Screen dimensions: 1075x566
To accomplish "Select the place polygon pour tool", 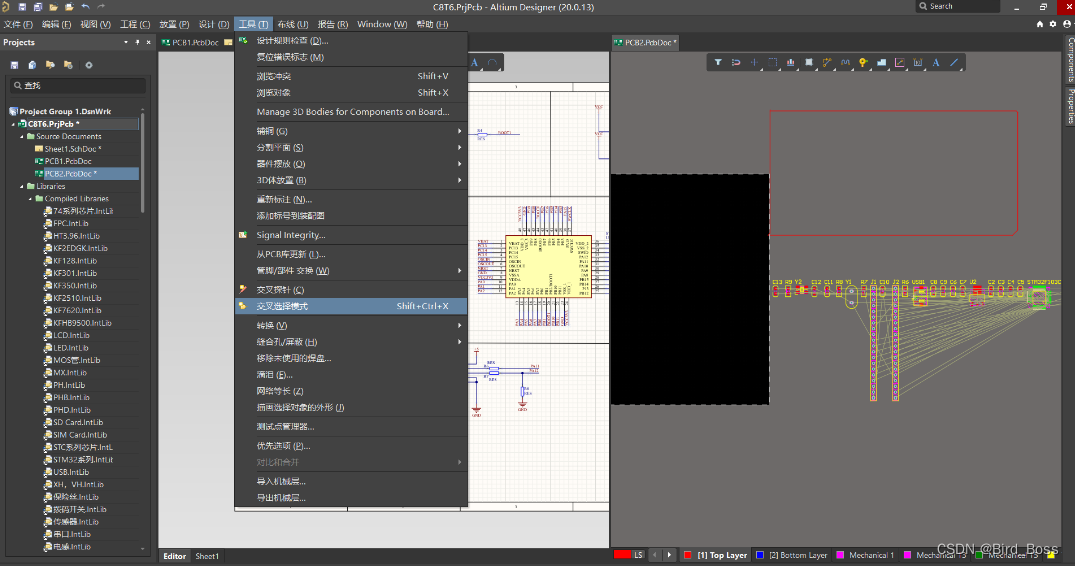I will (882, 62).
